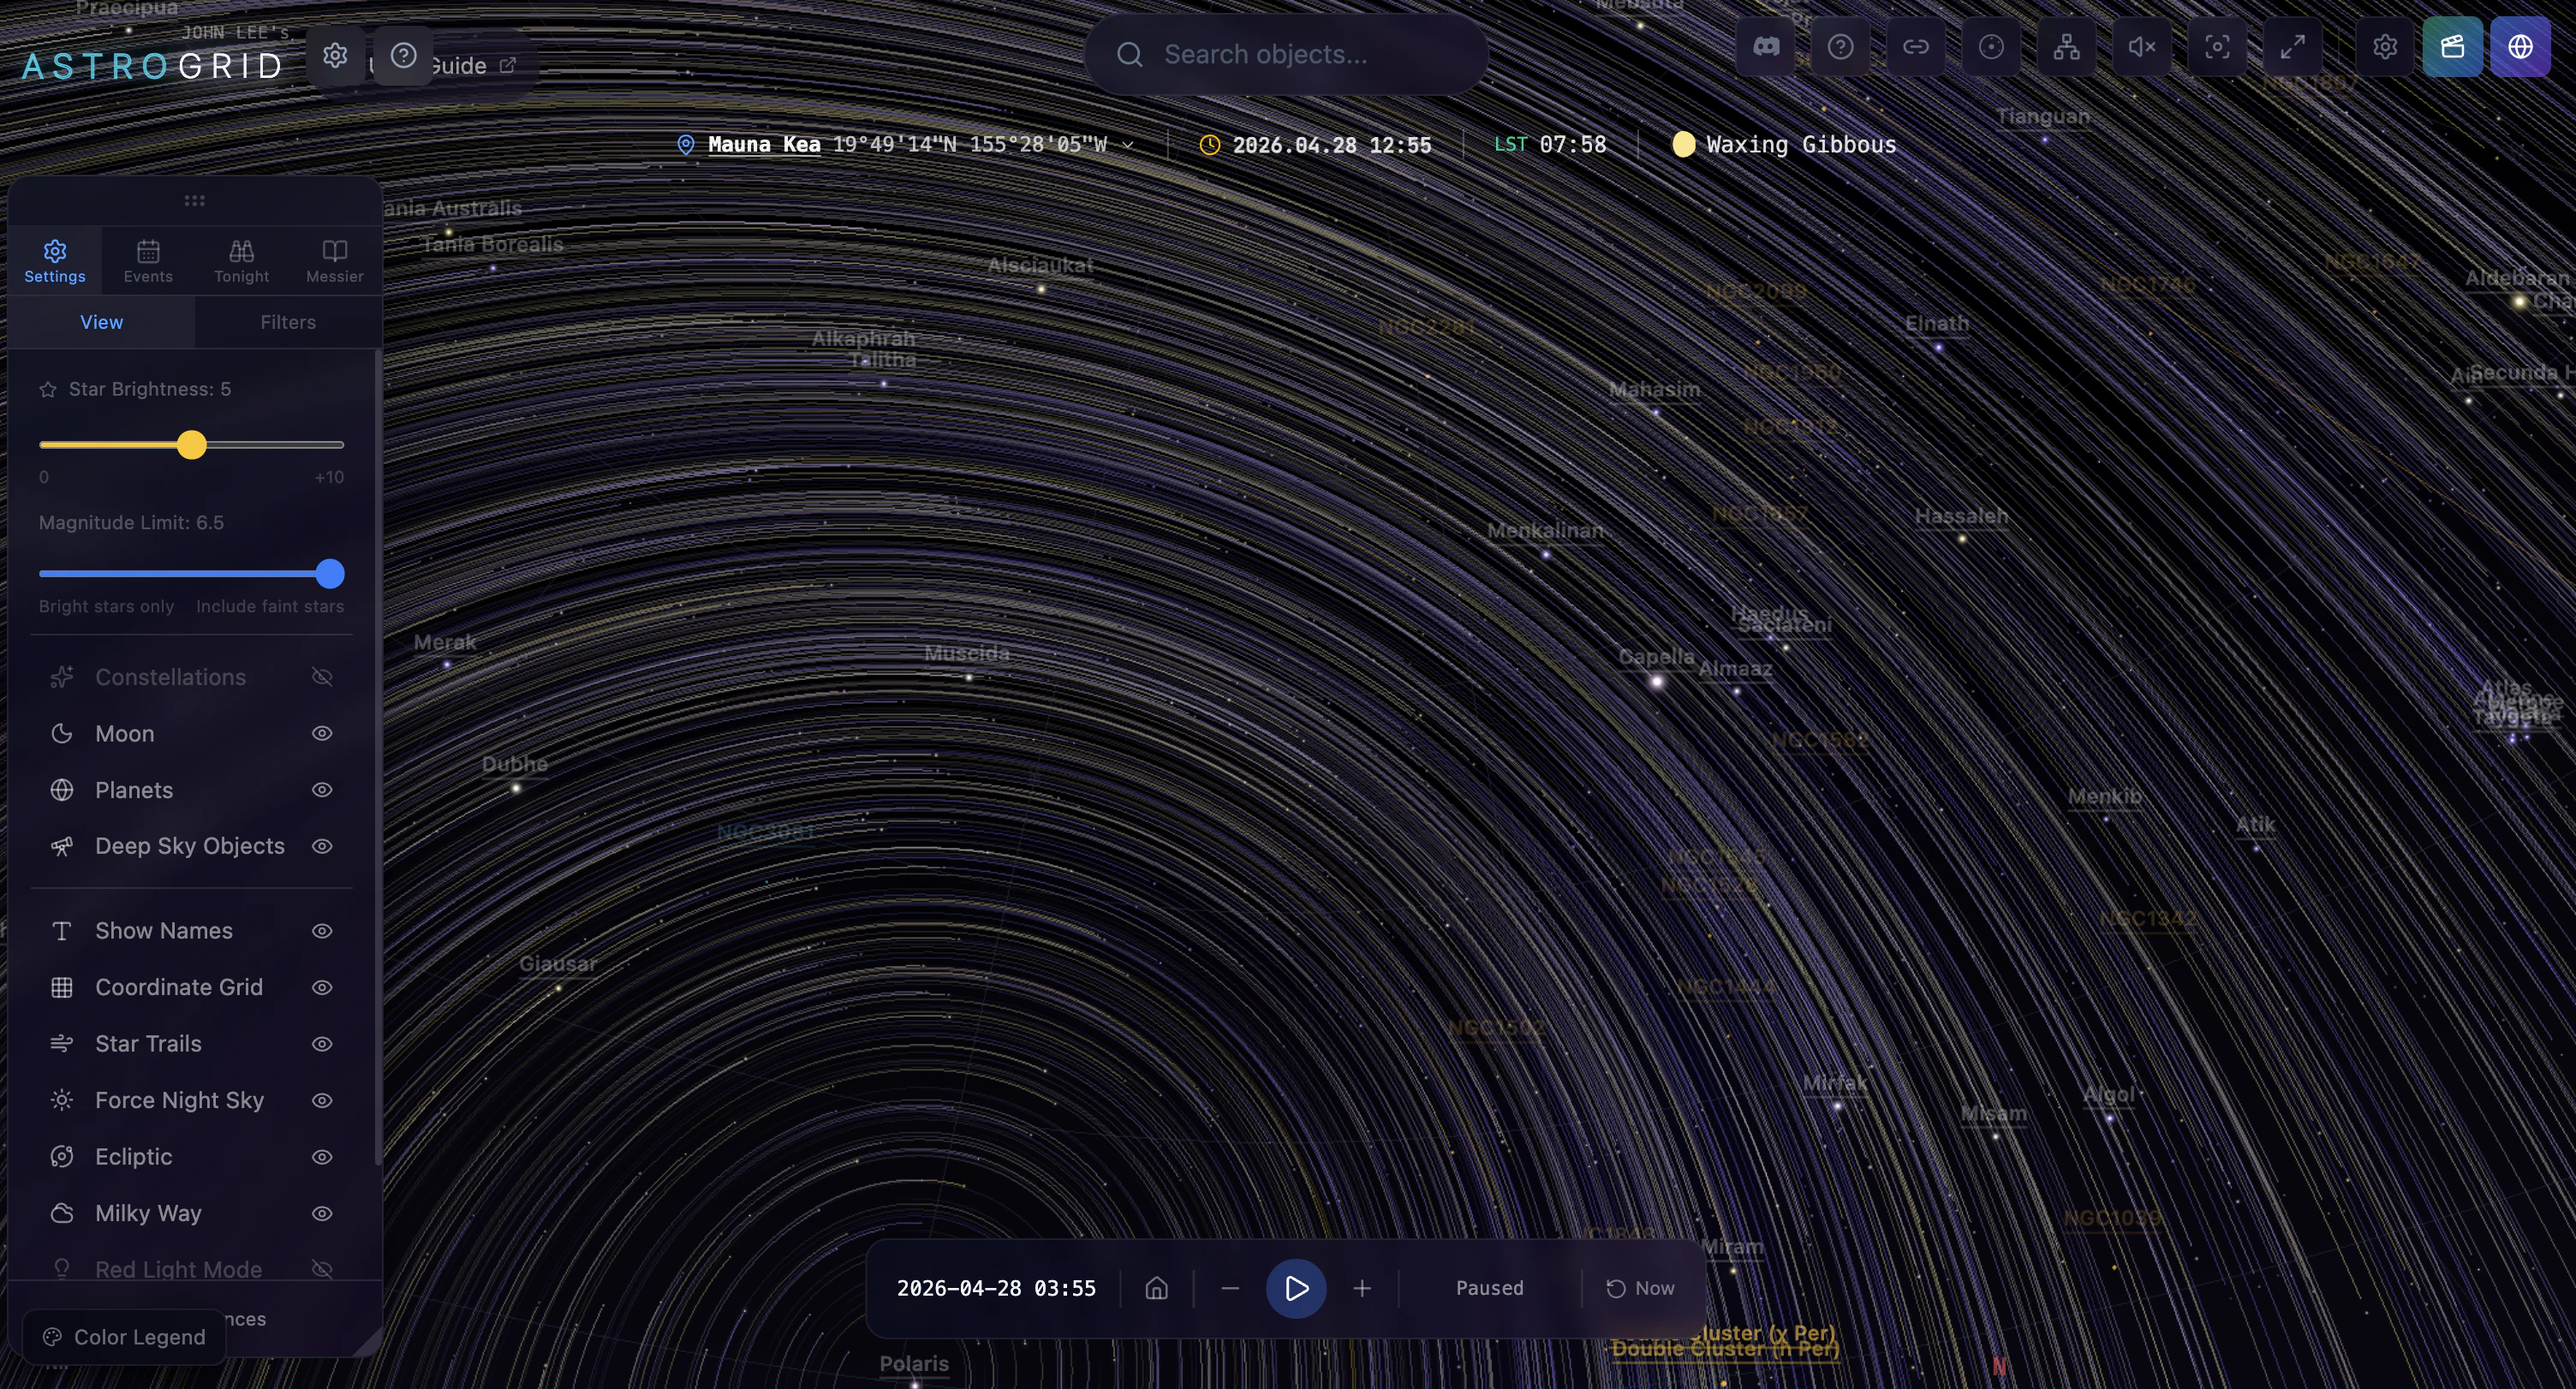Reset time by clicking Now

pos(1640,1288)
